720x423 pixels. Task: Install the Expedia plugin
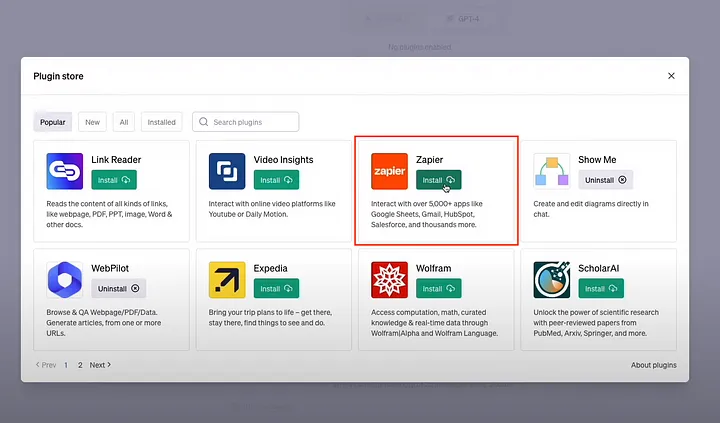click(276, 288)
